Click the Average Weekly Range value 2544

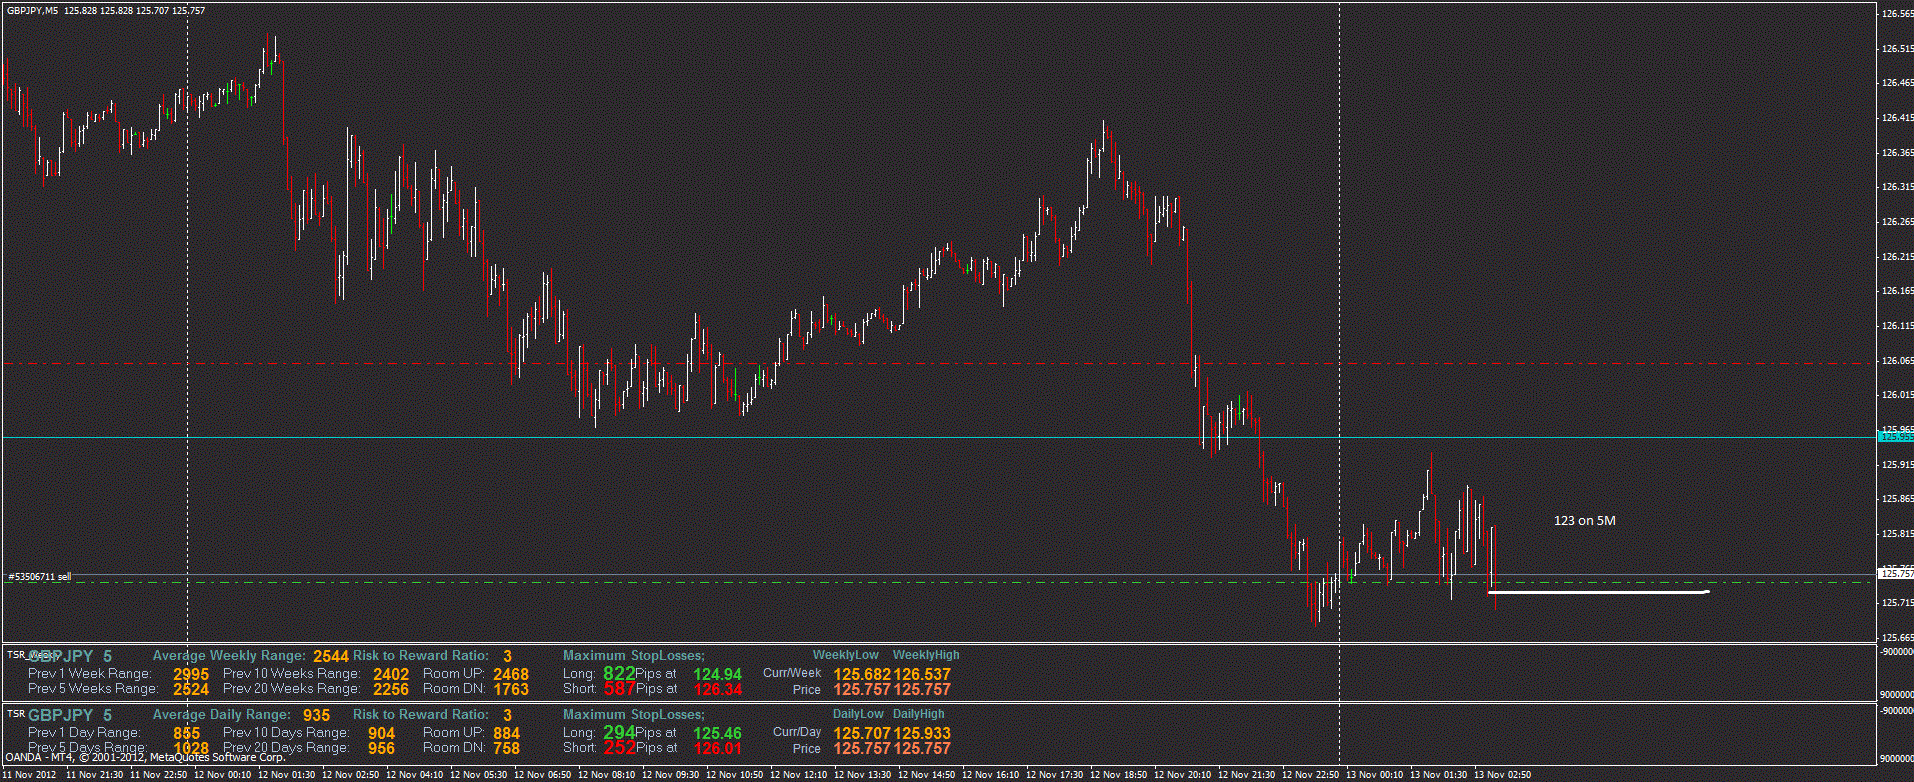coord(331,657)
